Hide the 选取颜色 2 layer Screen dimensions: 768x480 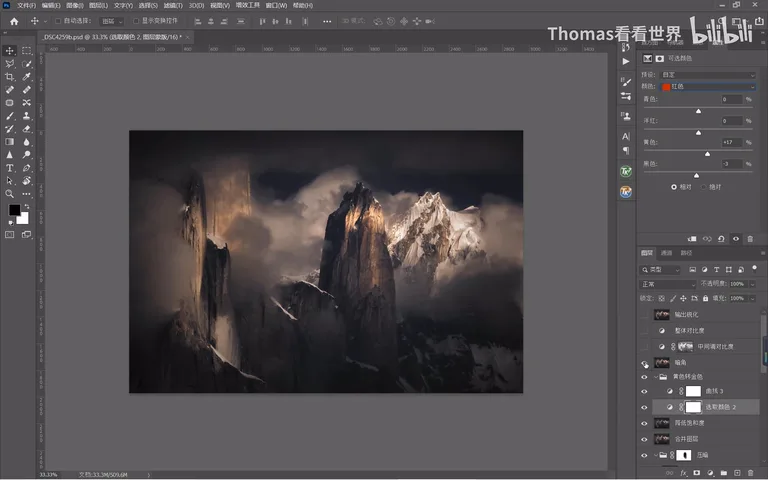pyautogui.click(x=645, y=407)
